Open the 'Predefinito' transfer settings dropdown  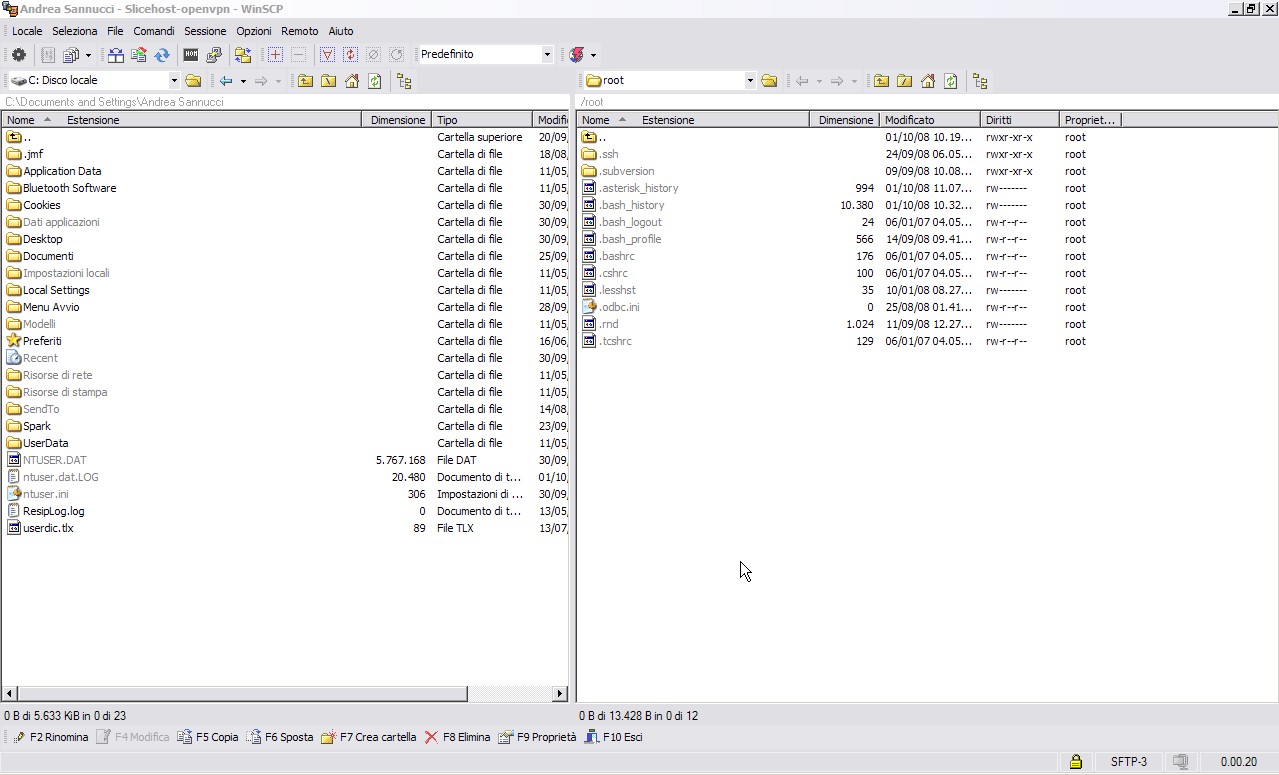point(547,55)
